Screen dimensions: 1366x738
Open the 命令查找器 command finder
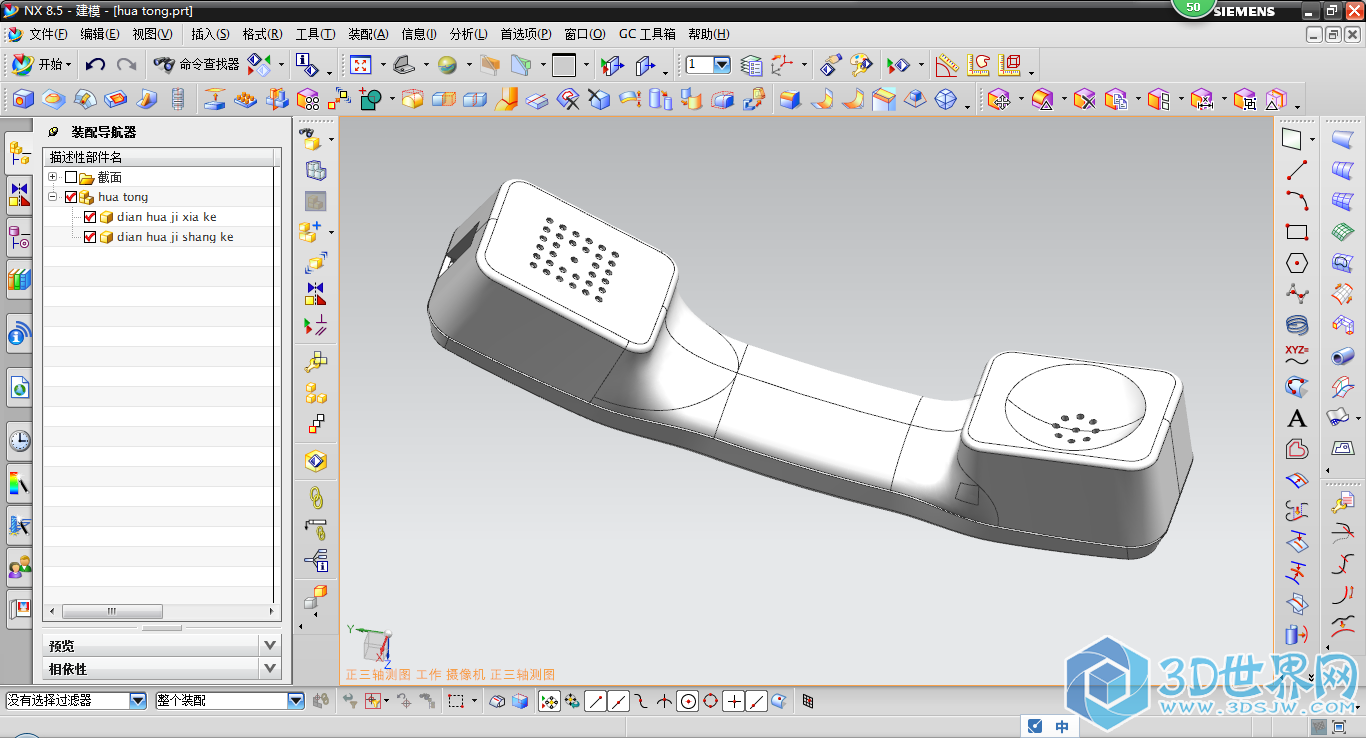coord(196,65)
